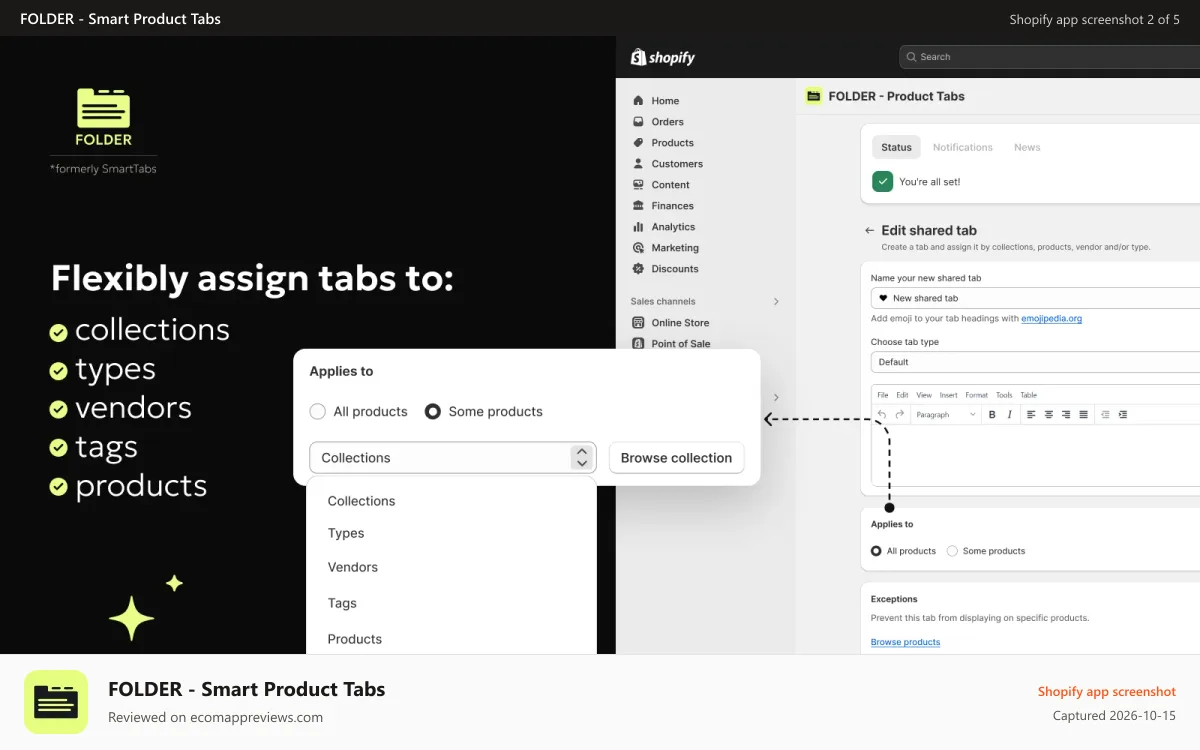The image size is (1200, 750).
Task: Select Some products radio in the popup card
Action: point(433,411)
